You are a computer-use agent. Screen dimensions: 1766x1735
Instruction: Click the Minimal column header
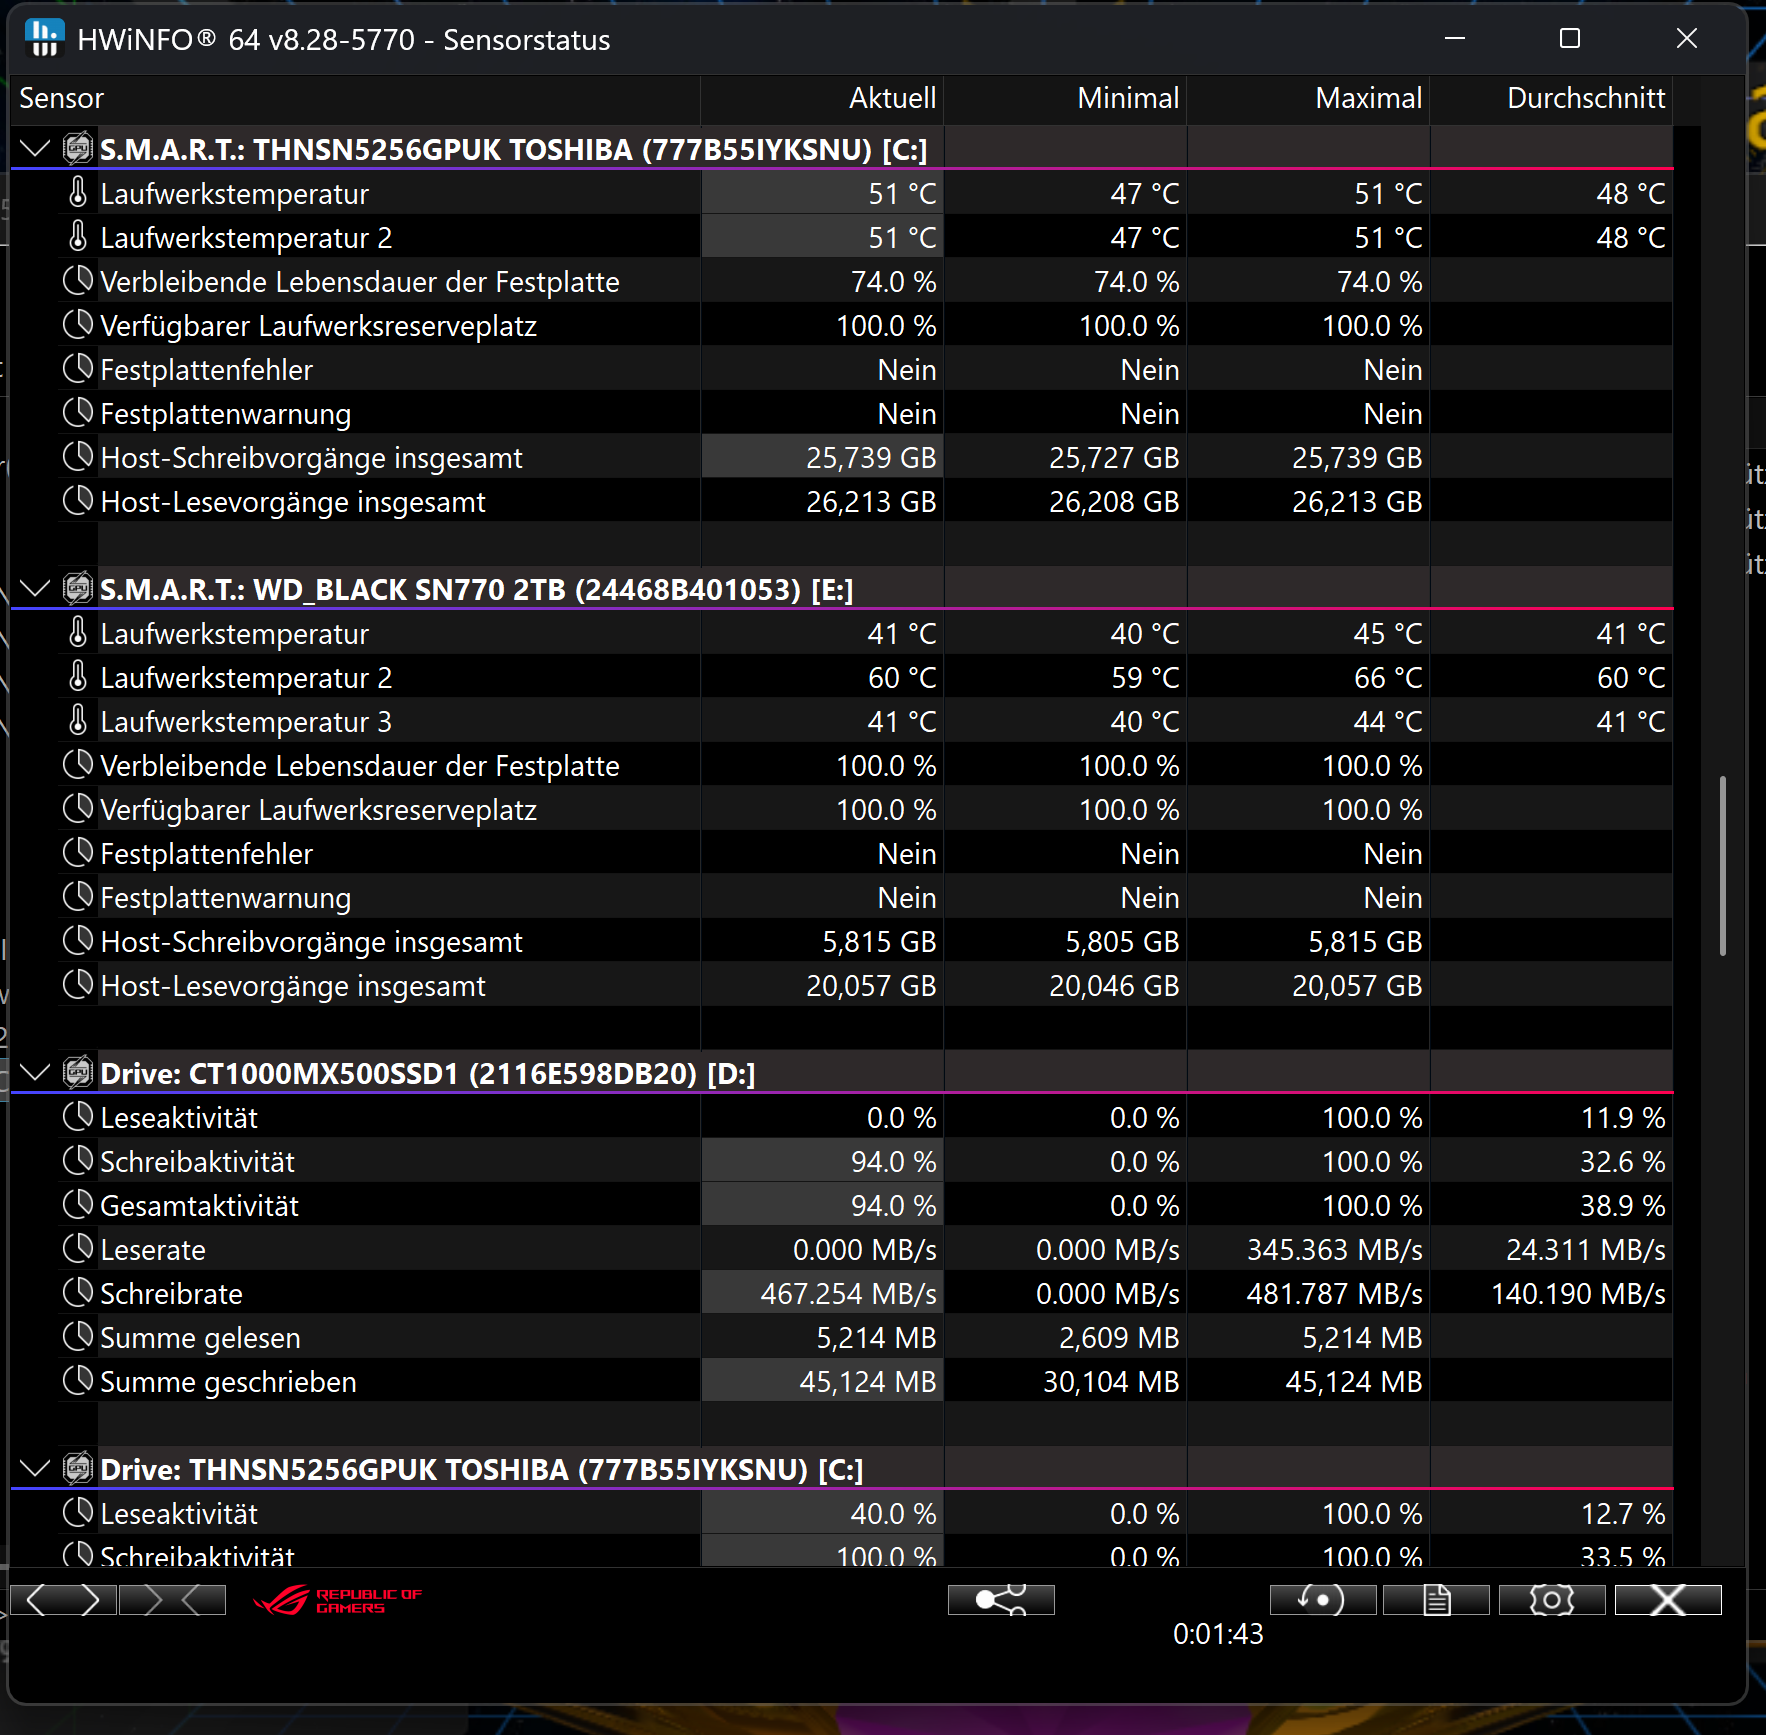(1065, 98)
